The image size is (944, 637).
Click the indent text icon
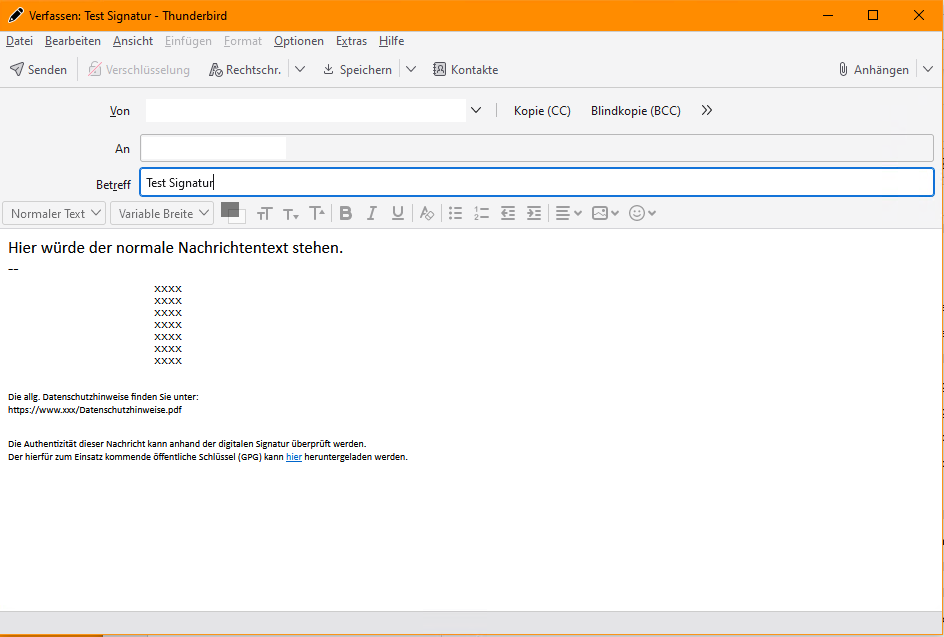click(x=534, y=213)
